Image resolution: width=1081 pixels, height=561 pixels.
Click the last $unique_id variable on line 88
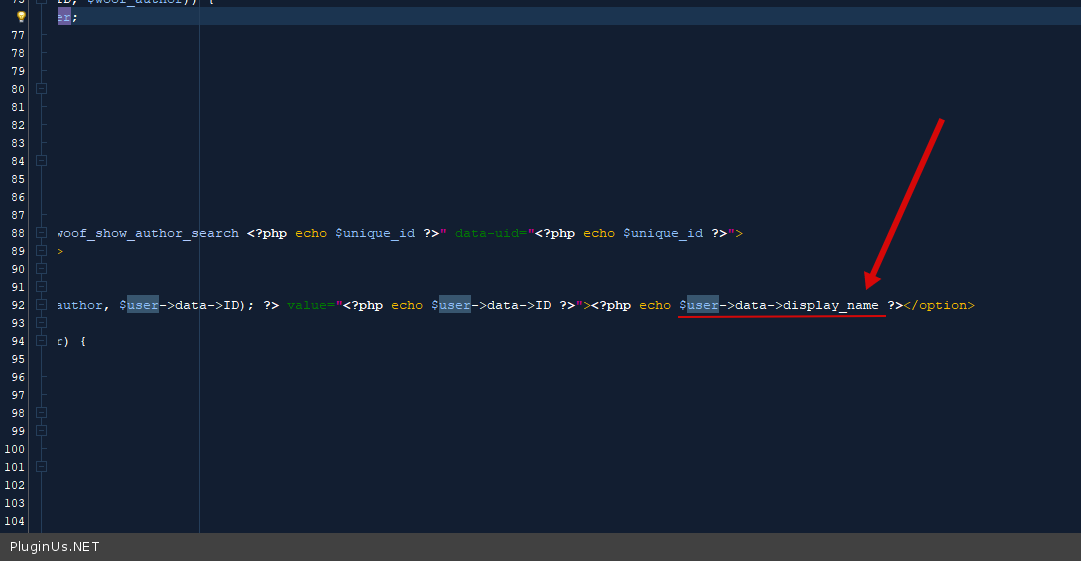coord(663,233)
